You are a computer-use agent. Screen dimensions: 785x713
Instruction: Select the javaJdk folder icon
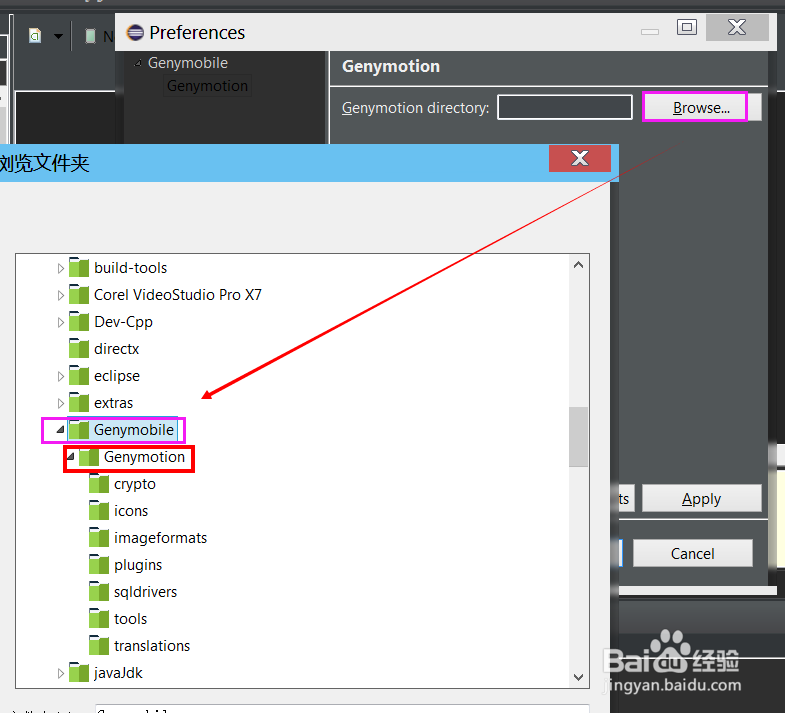pos(79,672)
